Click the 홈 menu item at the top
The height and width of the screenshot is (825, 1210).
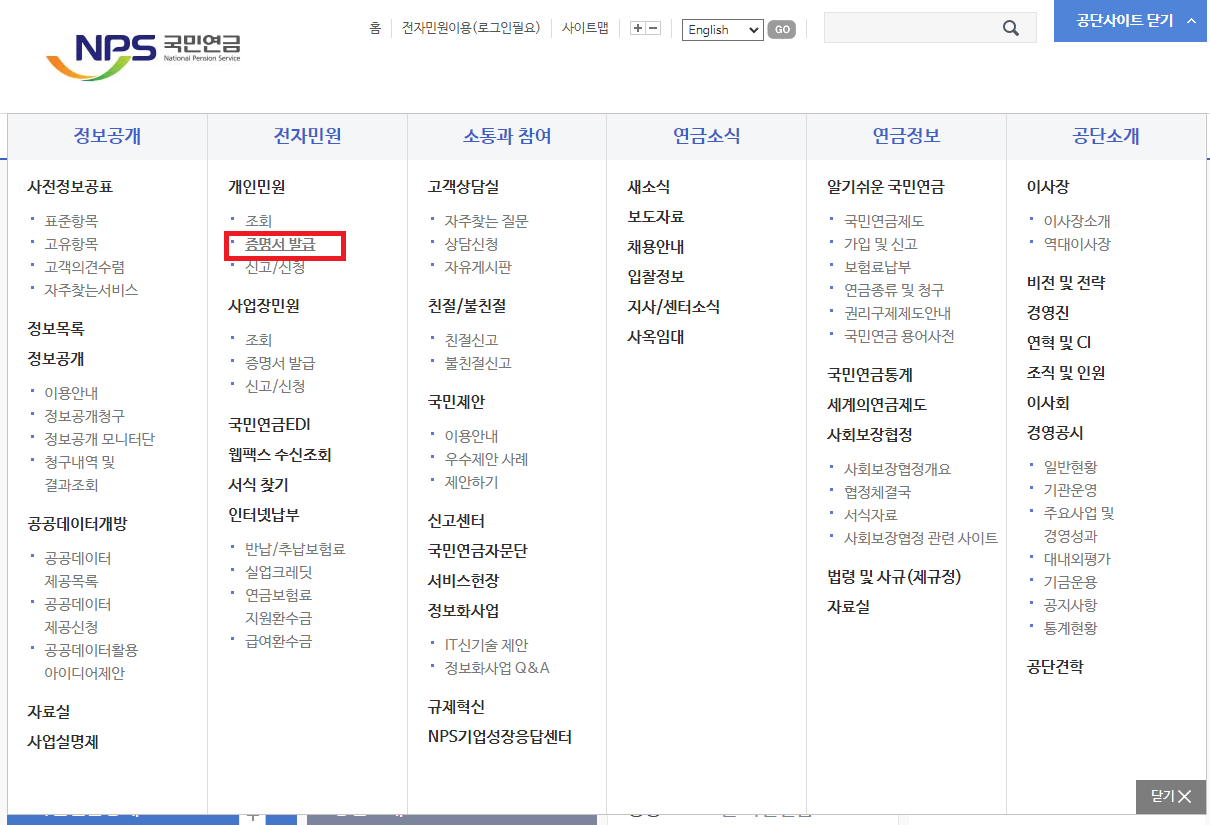click(374, 29)
